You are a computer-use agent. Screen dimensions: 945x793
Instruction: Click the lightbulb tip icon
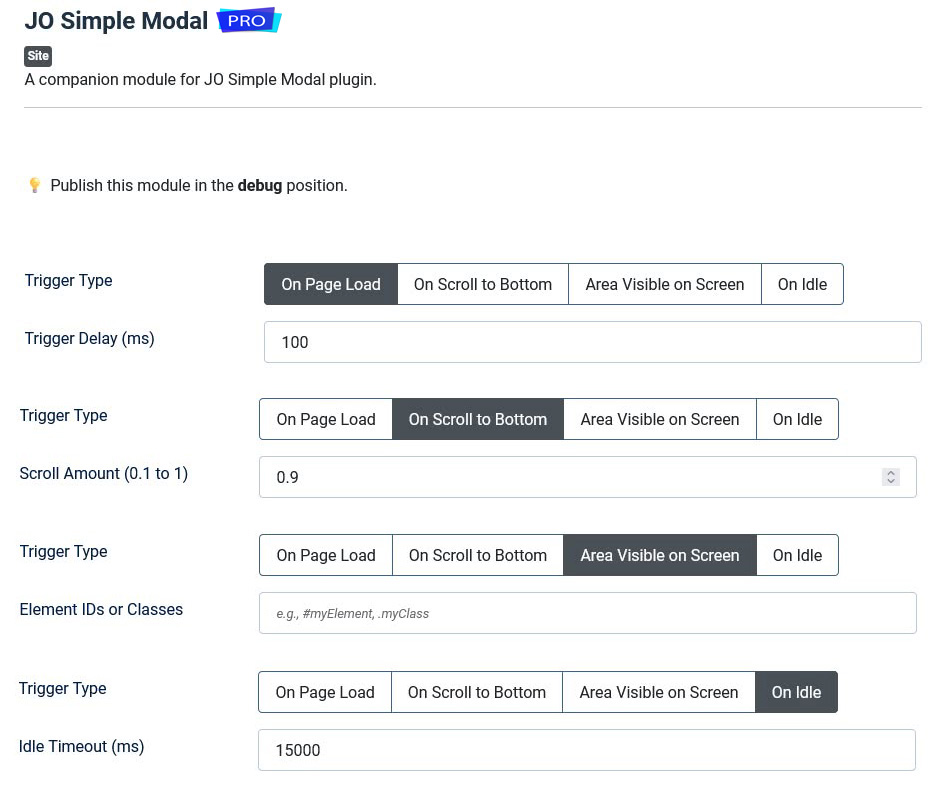[35, 186]
